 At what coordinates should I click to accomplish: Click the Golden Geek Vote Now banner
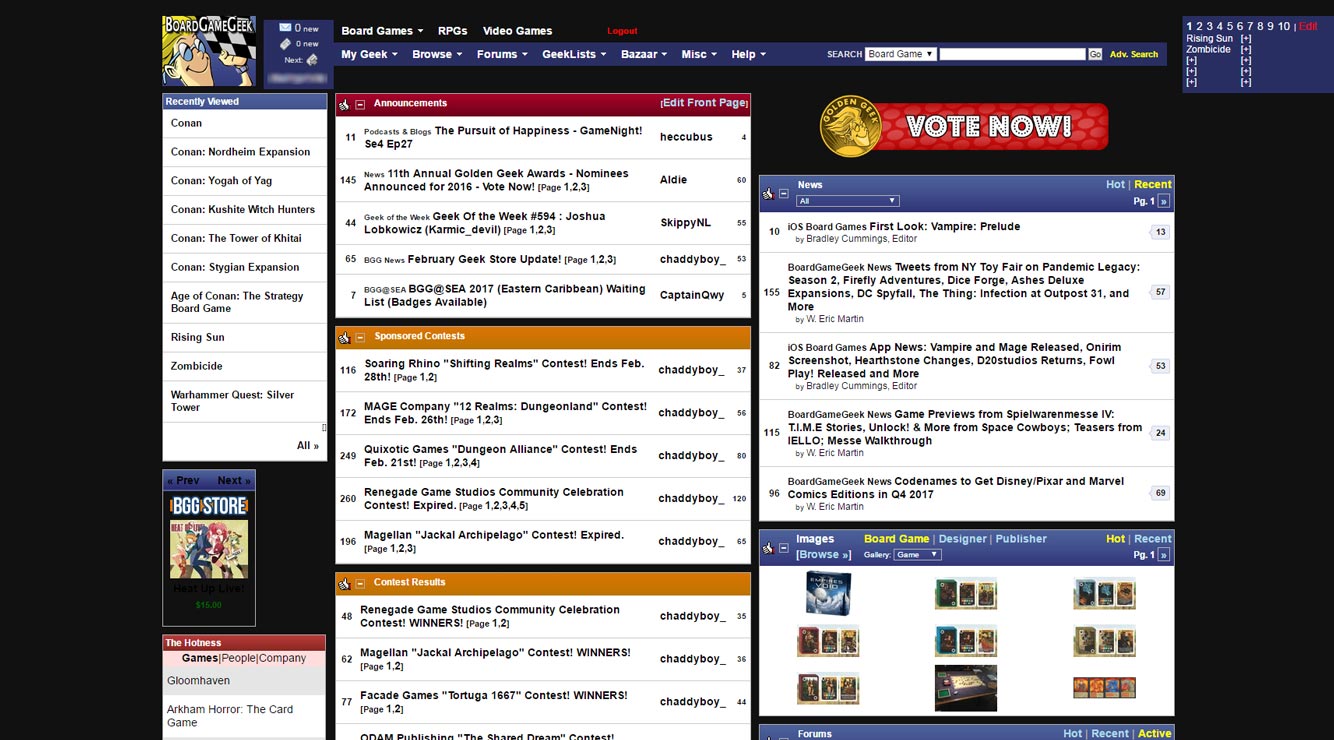click(964, 126)
